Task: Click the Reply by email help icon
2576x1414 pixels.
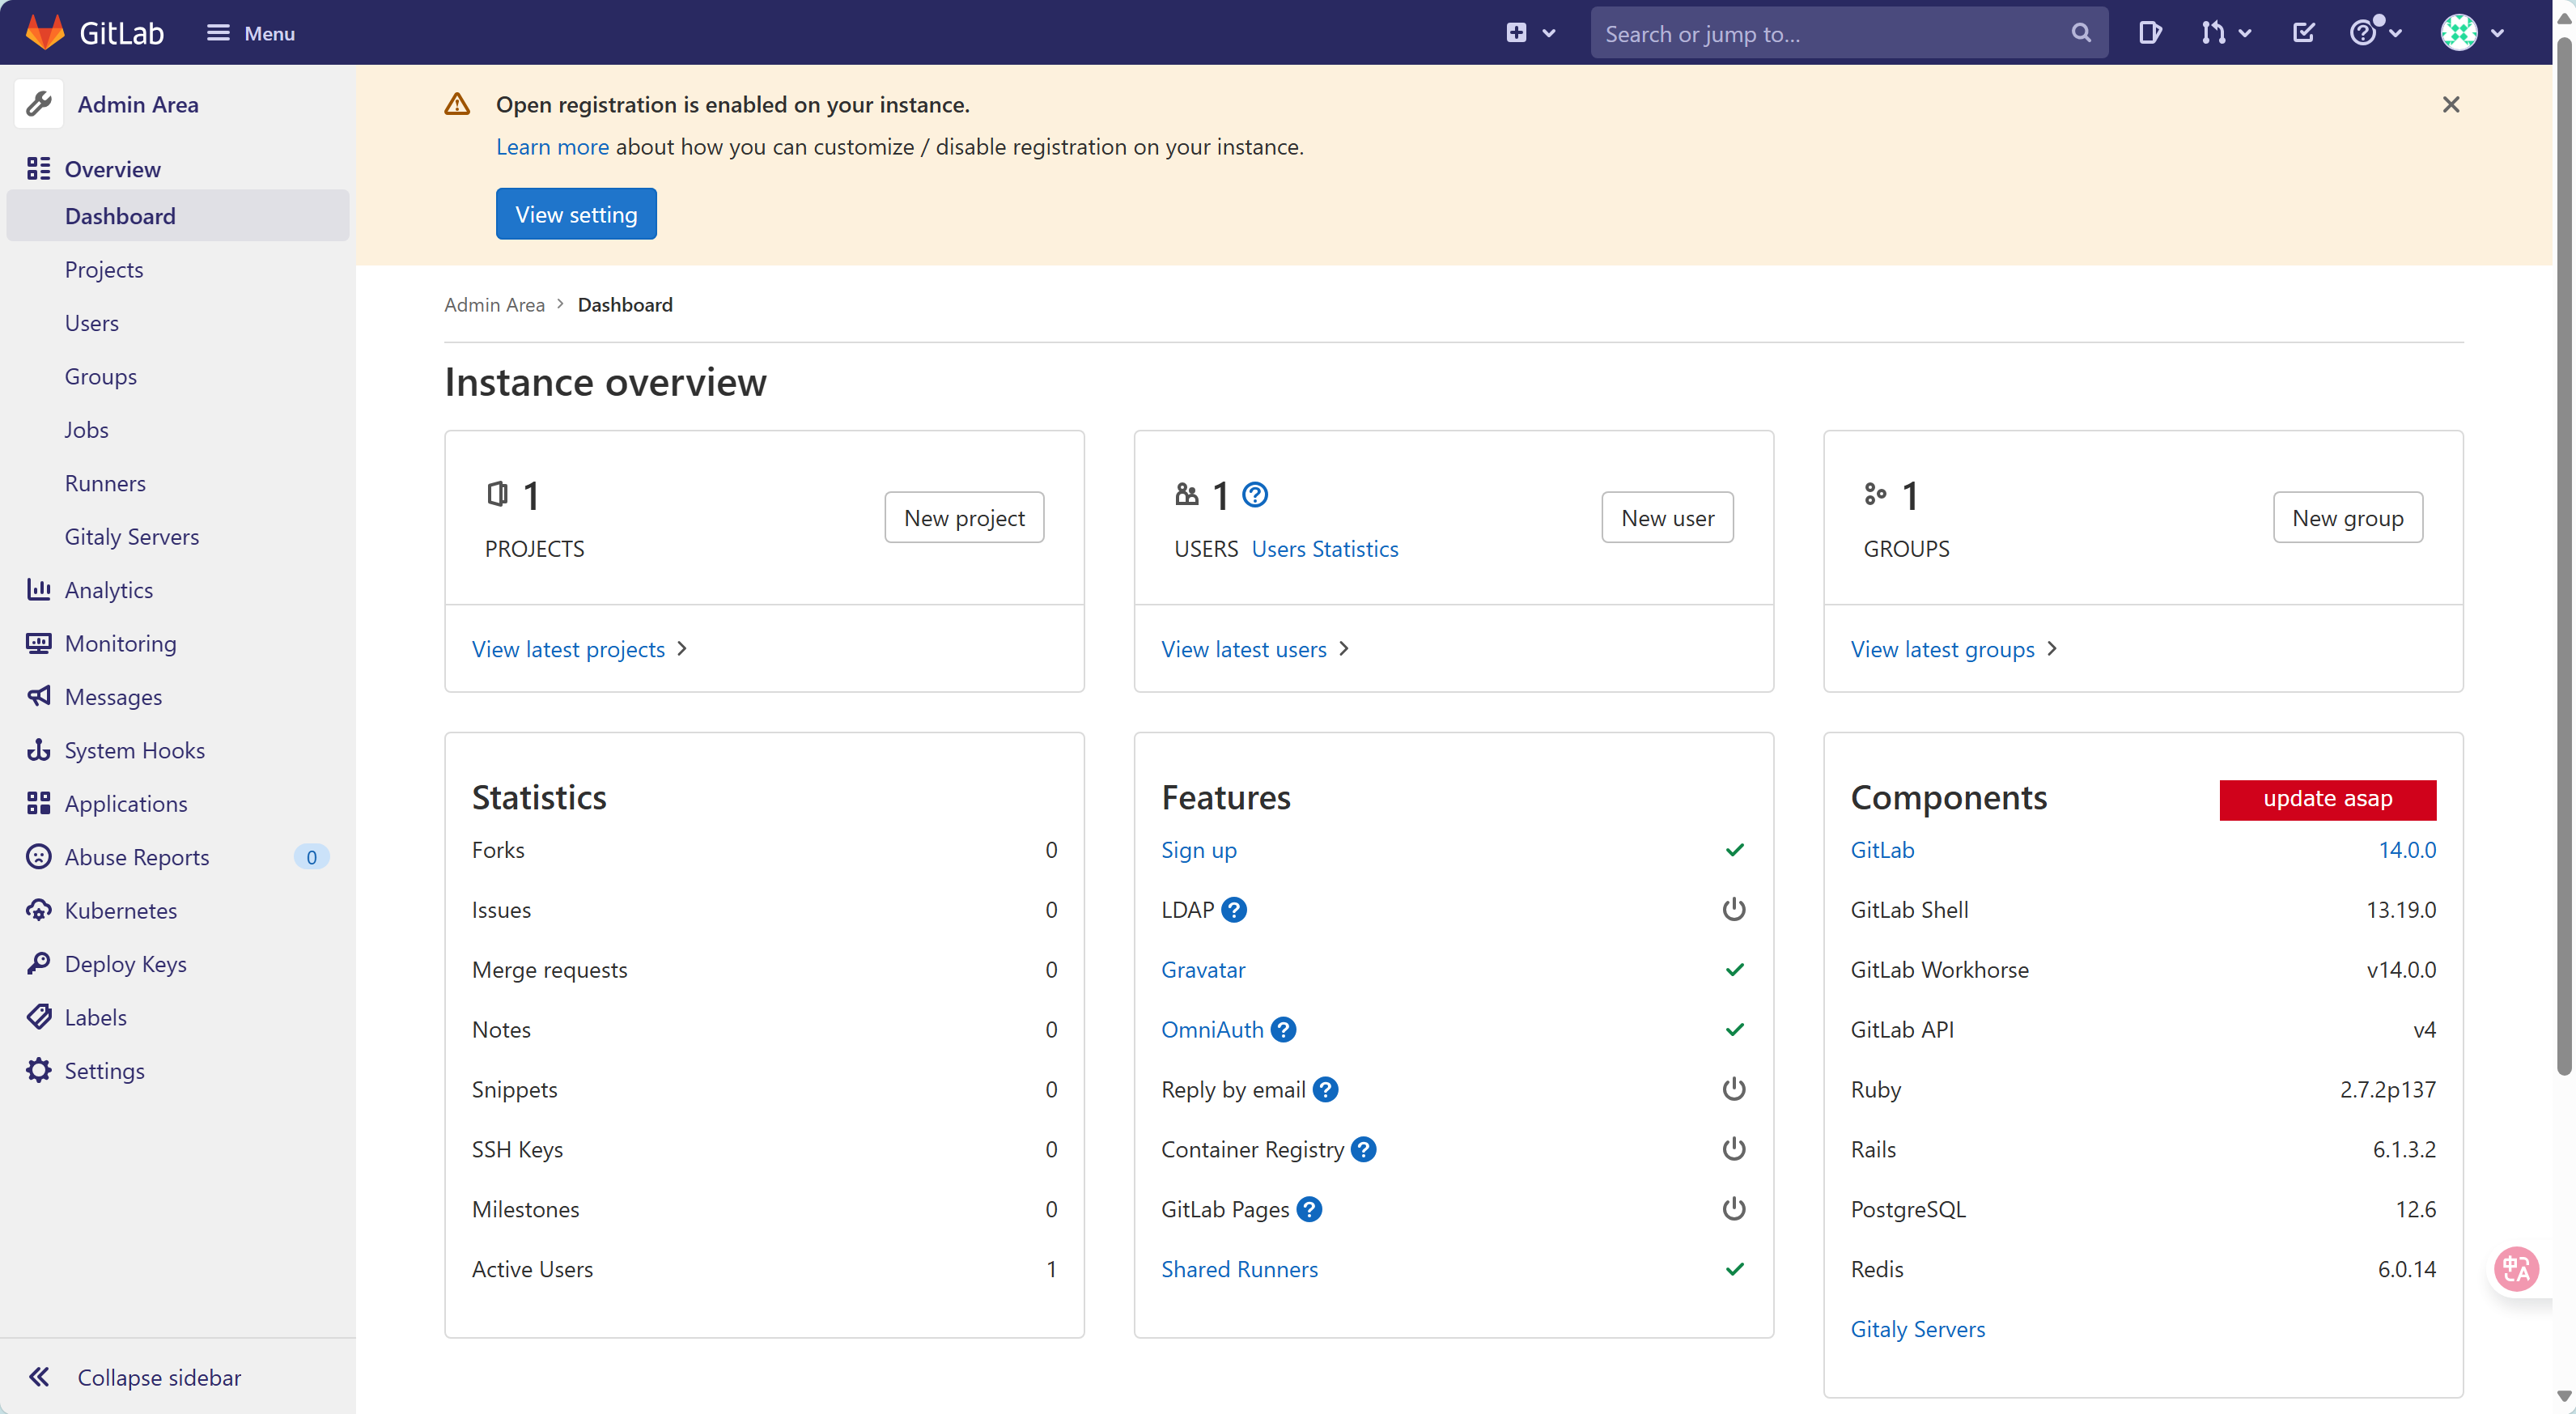Action: [x=1325, y=1090]
